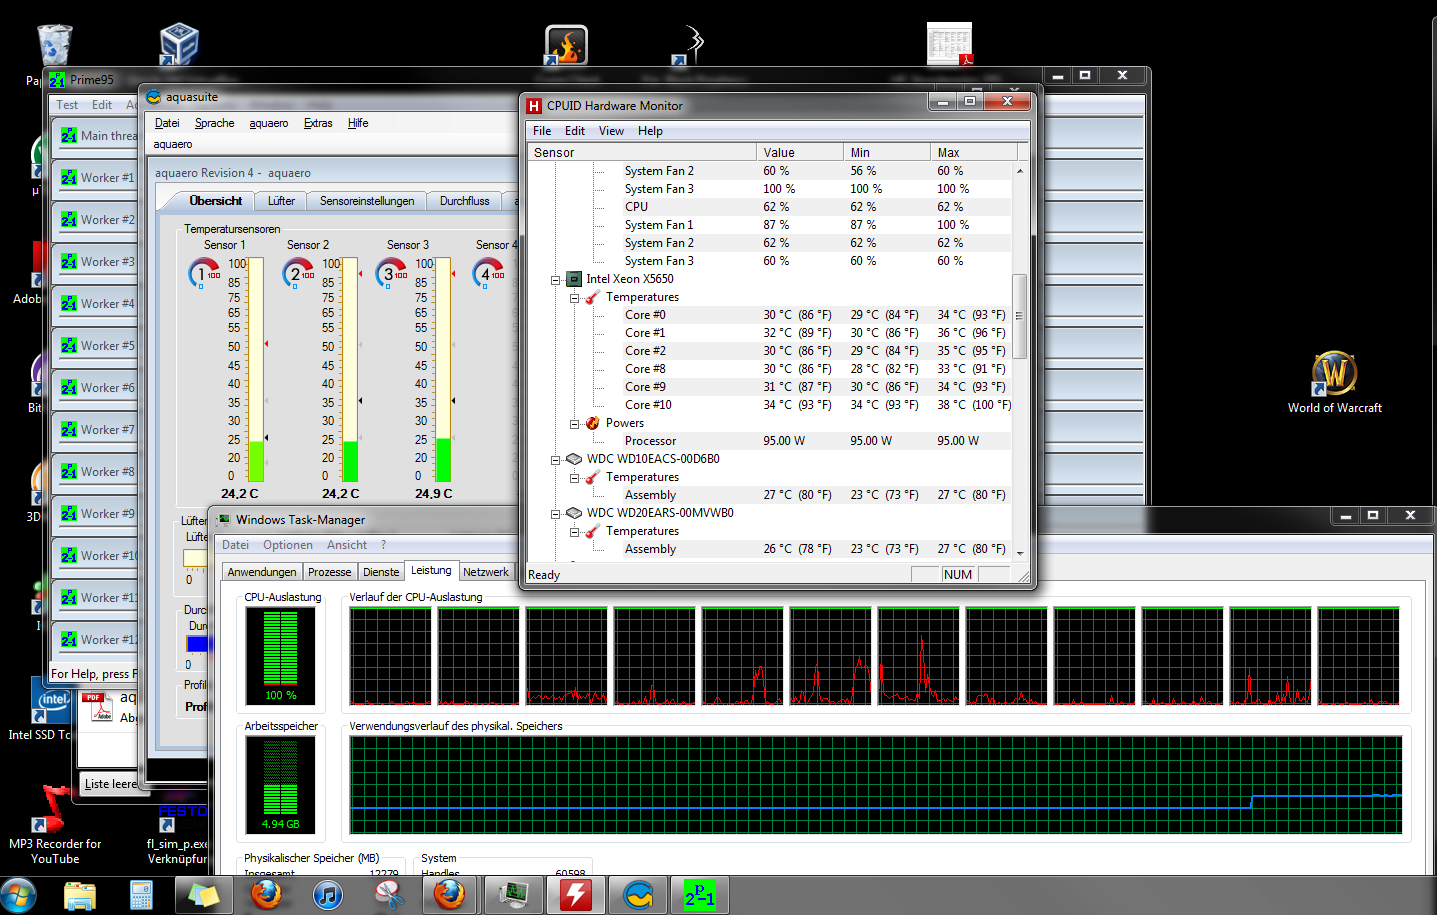
Task: Collapse the Powers branch in Hardware Monitor
Action: (x=575, y=424)
